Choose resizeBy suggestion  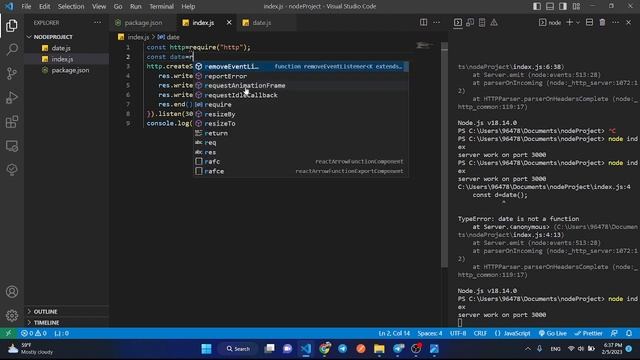click(301, 114)
